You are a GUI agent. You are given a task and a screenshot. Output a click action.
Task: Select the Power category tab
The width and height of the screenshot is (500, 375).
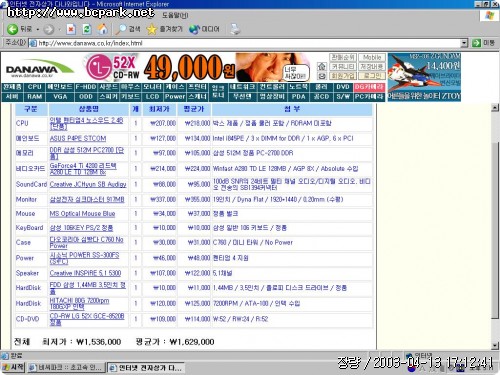tap(175, 97)
